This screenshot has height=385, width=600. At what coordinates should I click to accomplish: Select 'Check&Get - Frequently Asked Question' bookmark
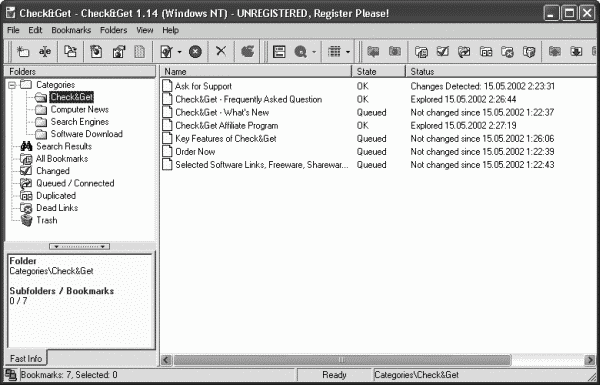click(249, 99)
